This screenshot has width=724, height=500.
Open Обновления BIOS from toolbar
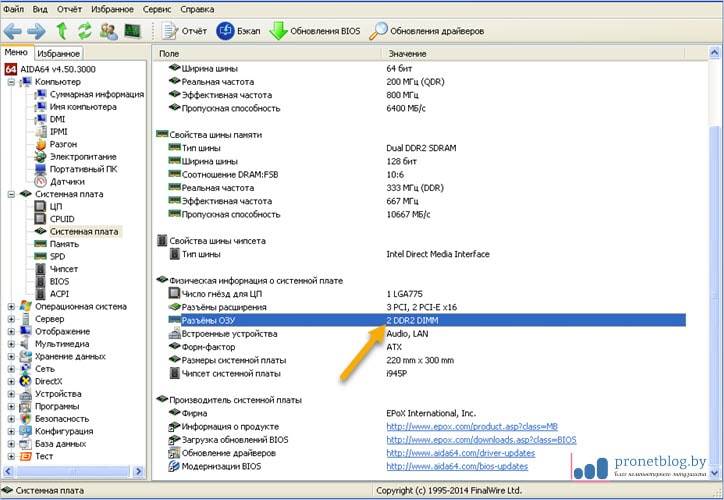[x=315, y=31]
